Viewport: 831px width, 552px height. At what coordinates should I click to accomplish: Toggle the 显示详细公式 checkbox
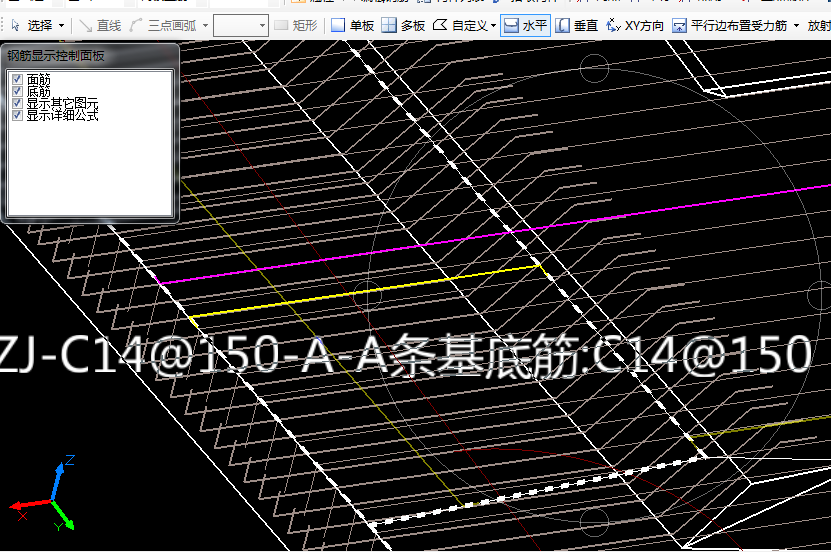17,115
